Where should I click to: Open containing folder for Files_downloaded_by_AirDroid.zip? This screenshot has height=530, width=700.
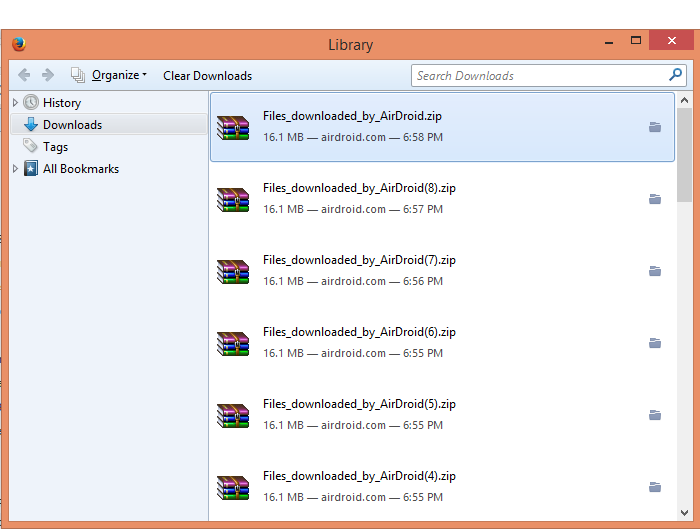655,127
